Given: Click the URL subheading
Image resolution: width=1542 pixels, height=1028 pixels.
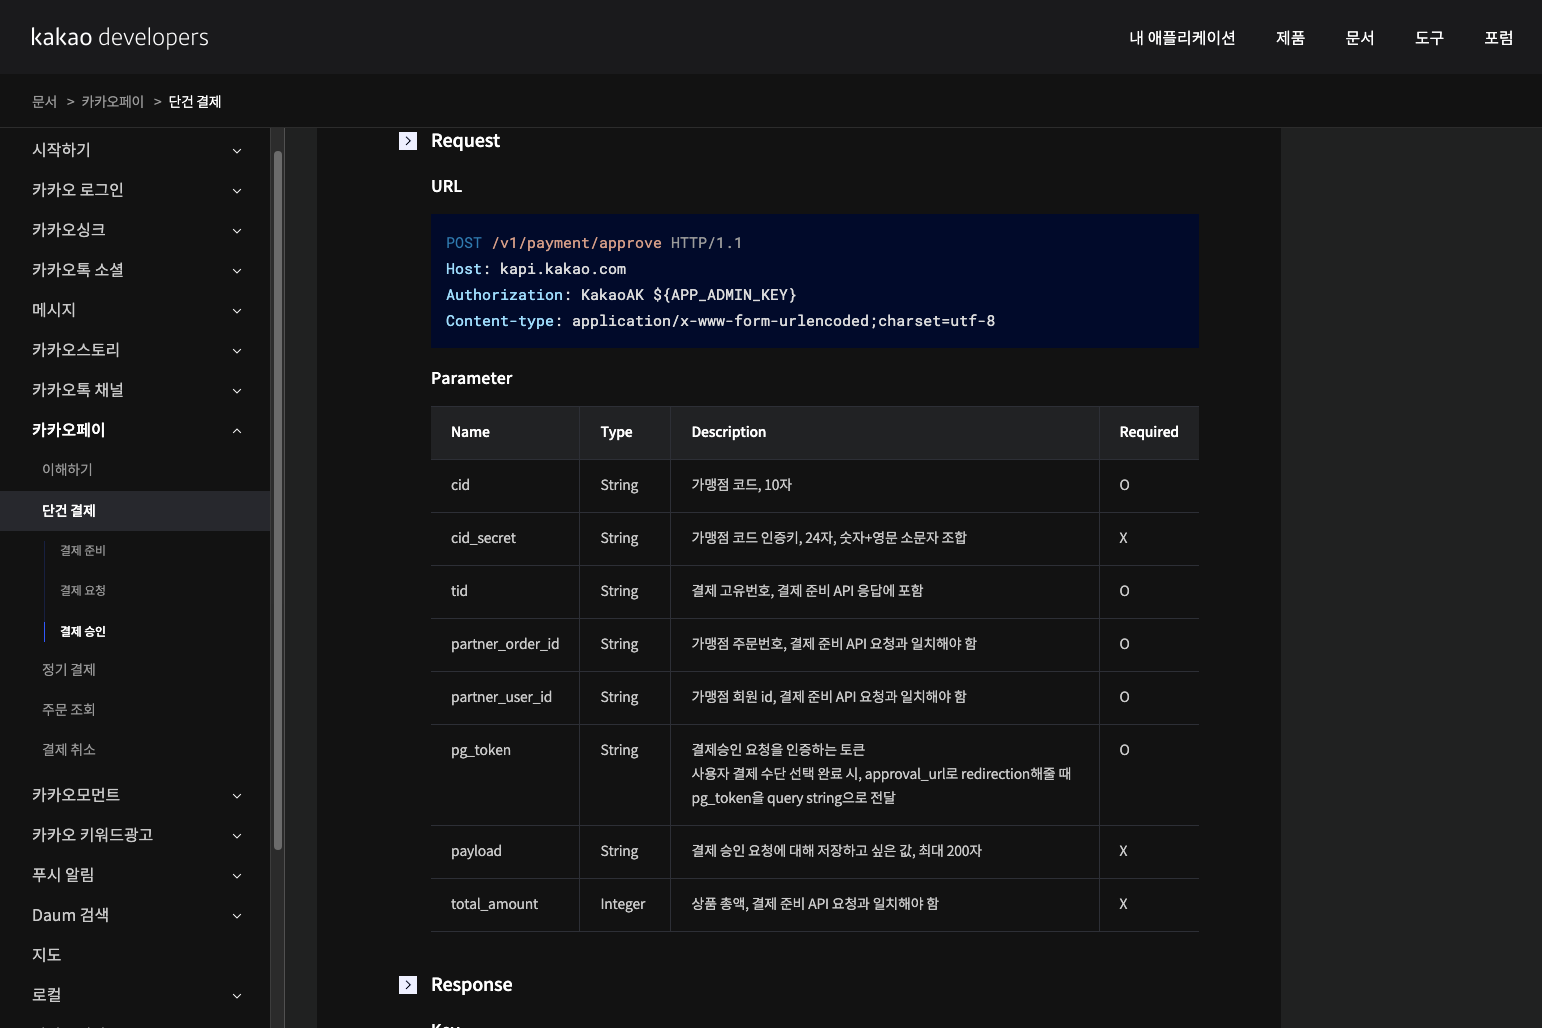Looking at the screenshot, I should [446, 187].
